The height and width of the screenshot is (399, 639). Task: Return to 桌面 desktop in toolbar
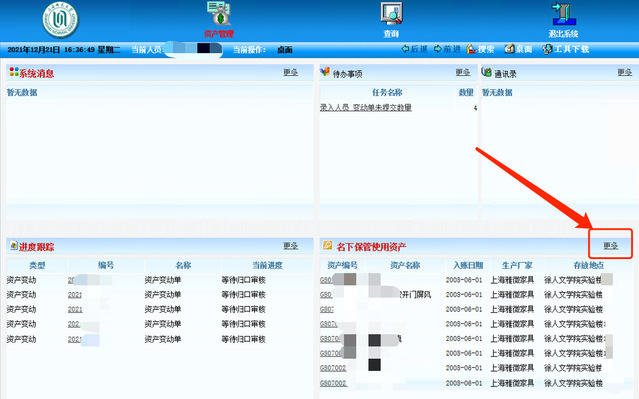pyautogui.click(x=518, y=49)
